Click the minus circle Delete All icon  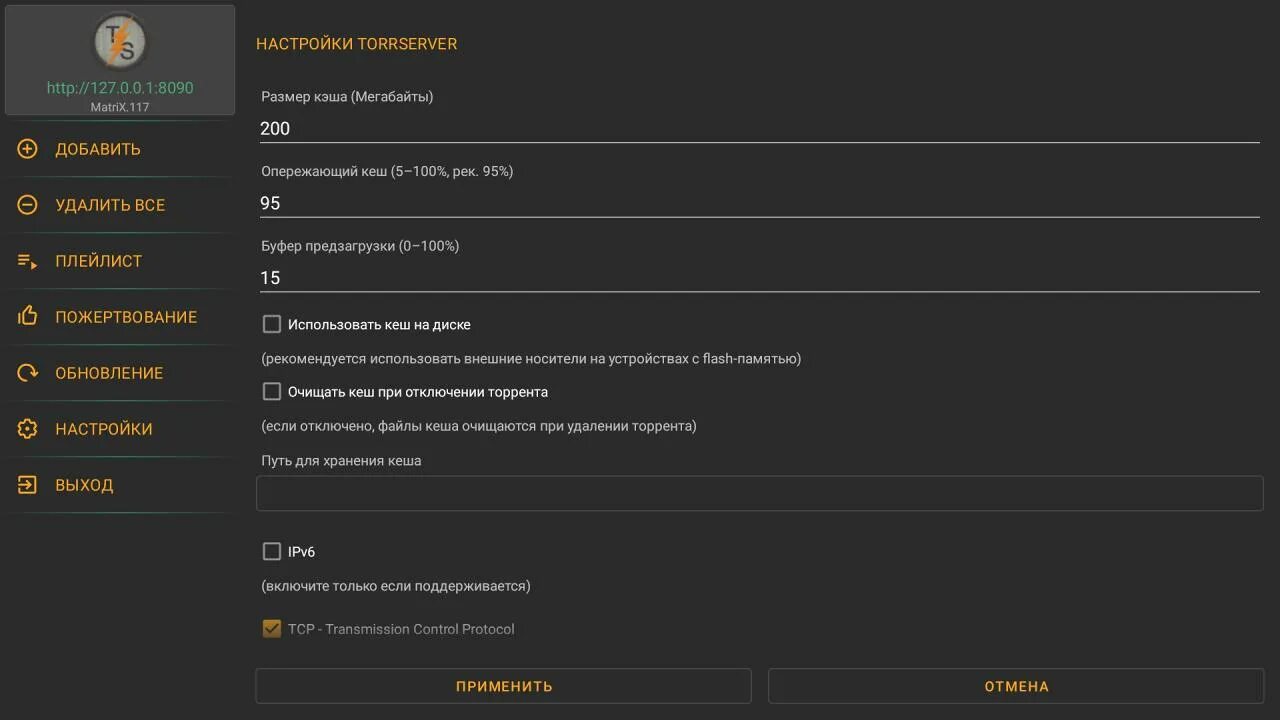pyautogui.click(x=27, y=205)
